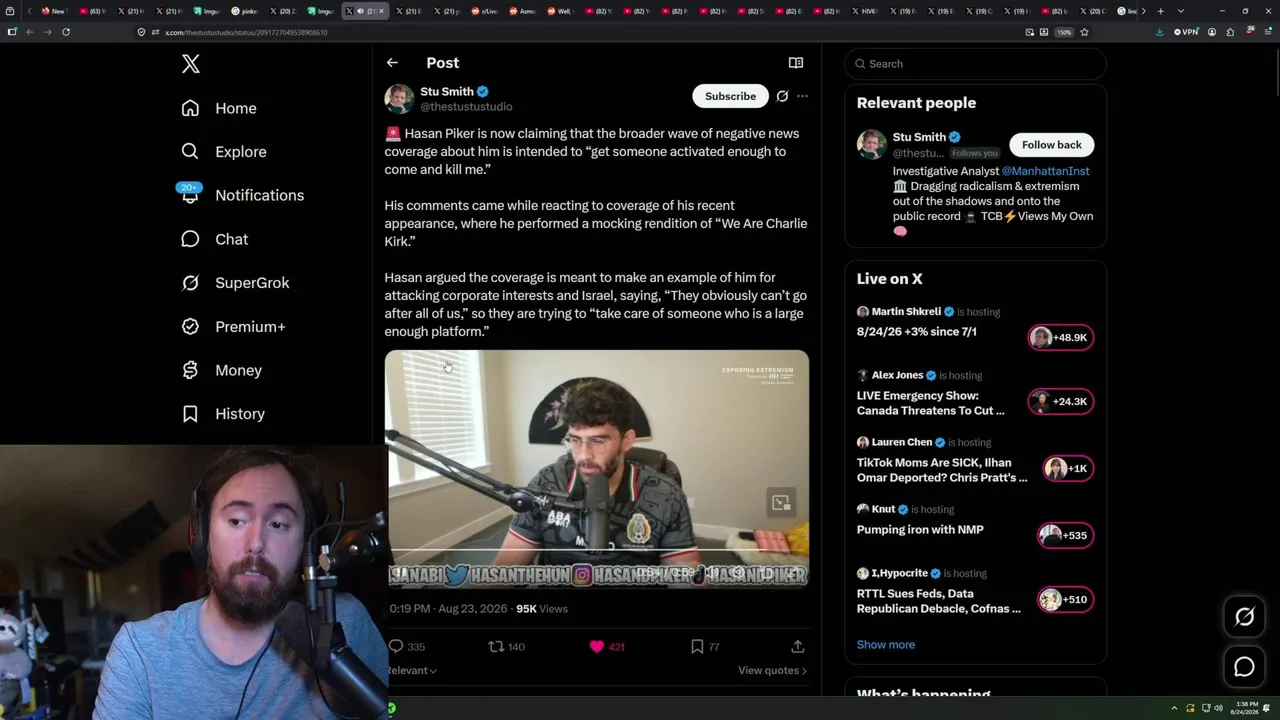This screenshot has width=1280, height=720.
Task: Go to Home in the sidebar
Action: click(220, 108)
